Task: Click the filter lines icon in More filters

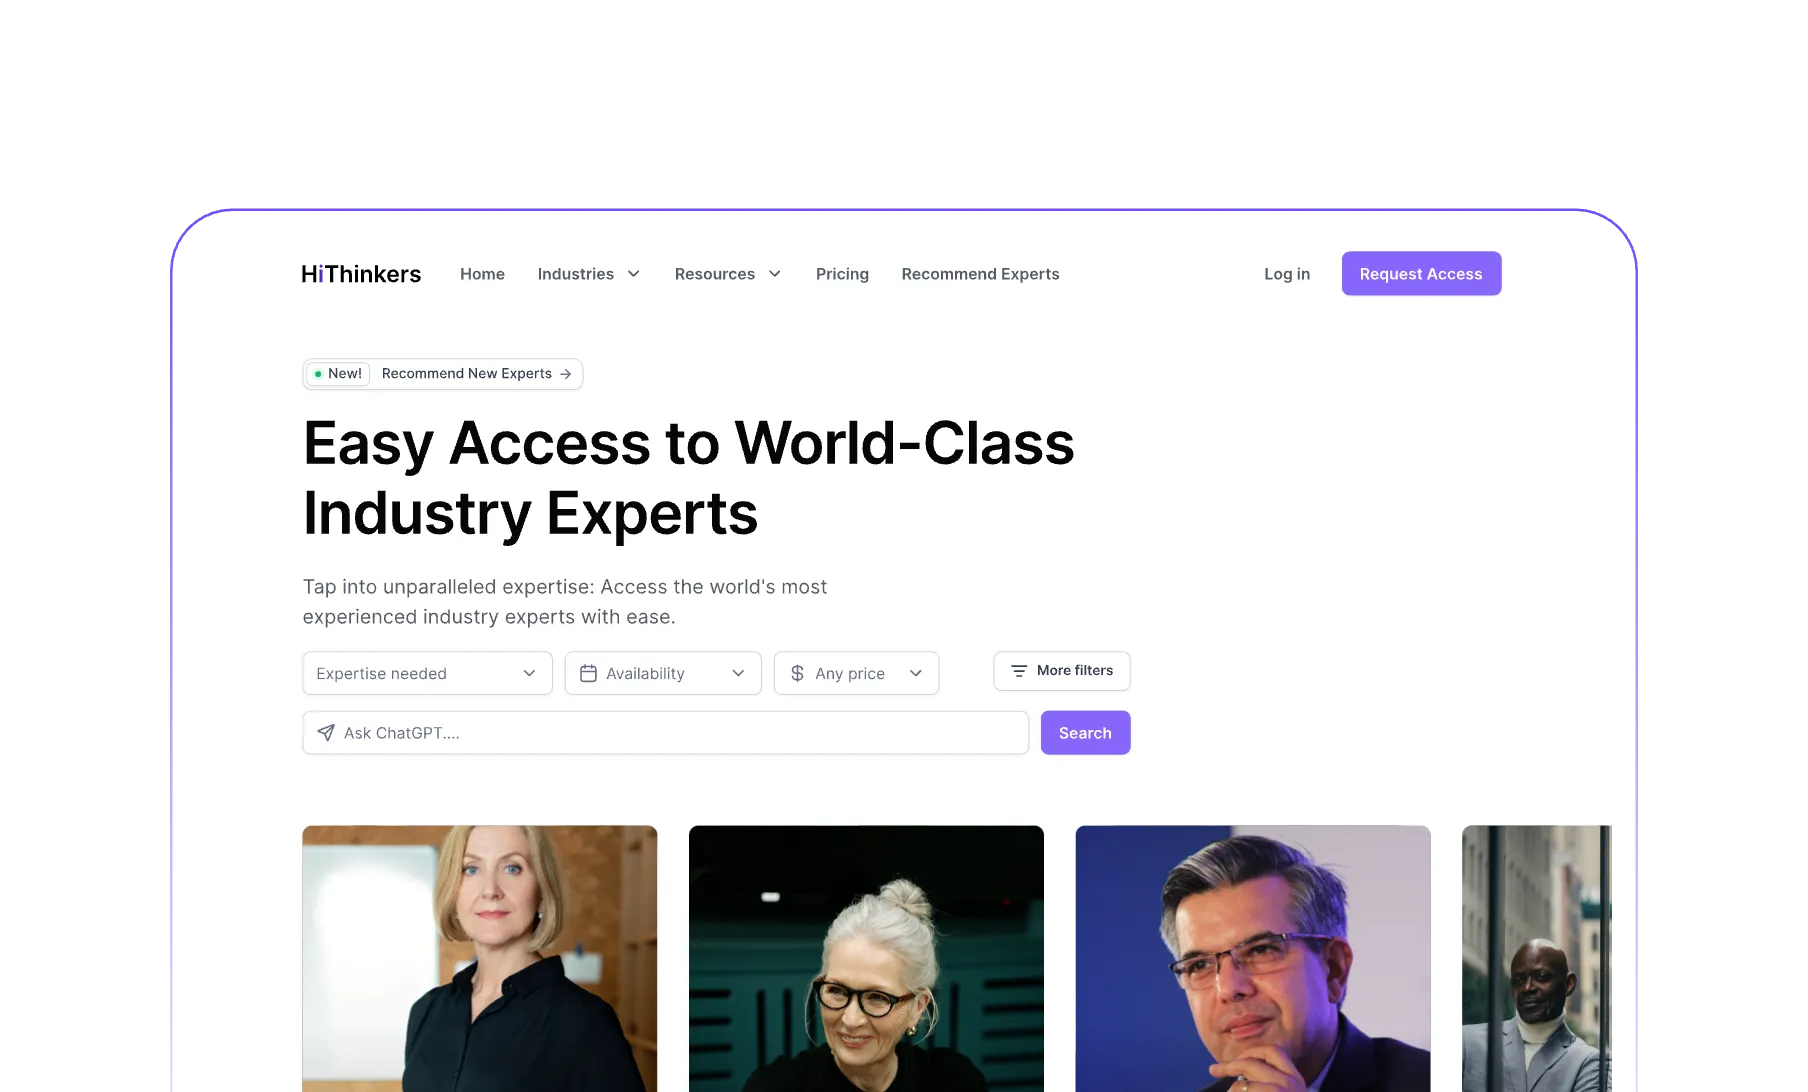Action: pyautogui.click(x=1019, y=671)
